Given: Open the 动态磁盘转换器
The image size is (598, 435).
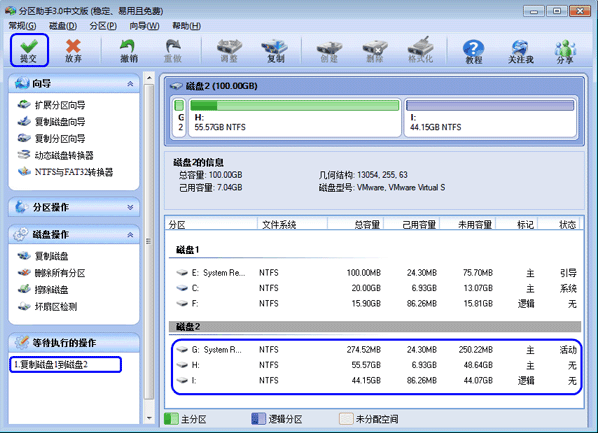Looking at the screenshot, I should pyautogui.click(x=56, y=155).
